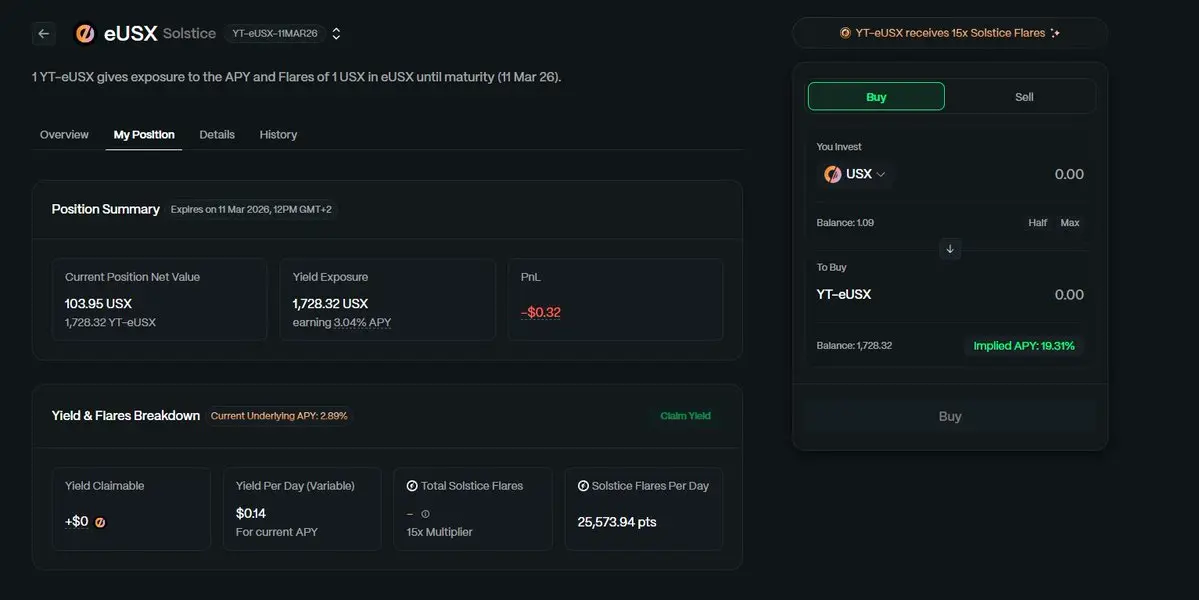Switch to the Overview tab
This screenshot has width=1199, height=600.
(64, 134)
